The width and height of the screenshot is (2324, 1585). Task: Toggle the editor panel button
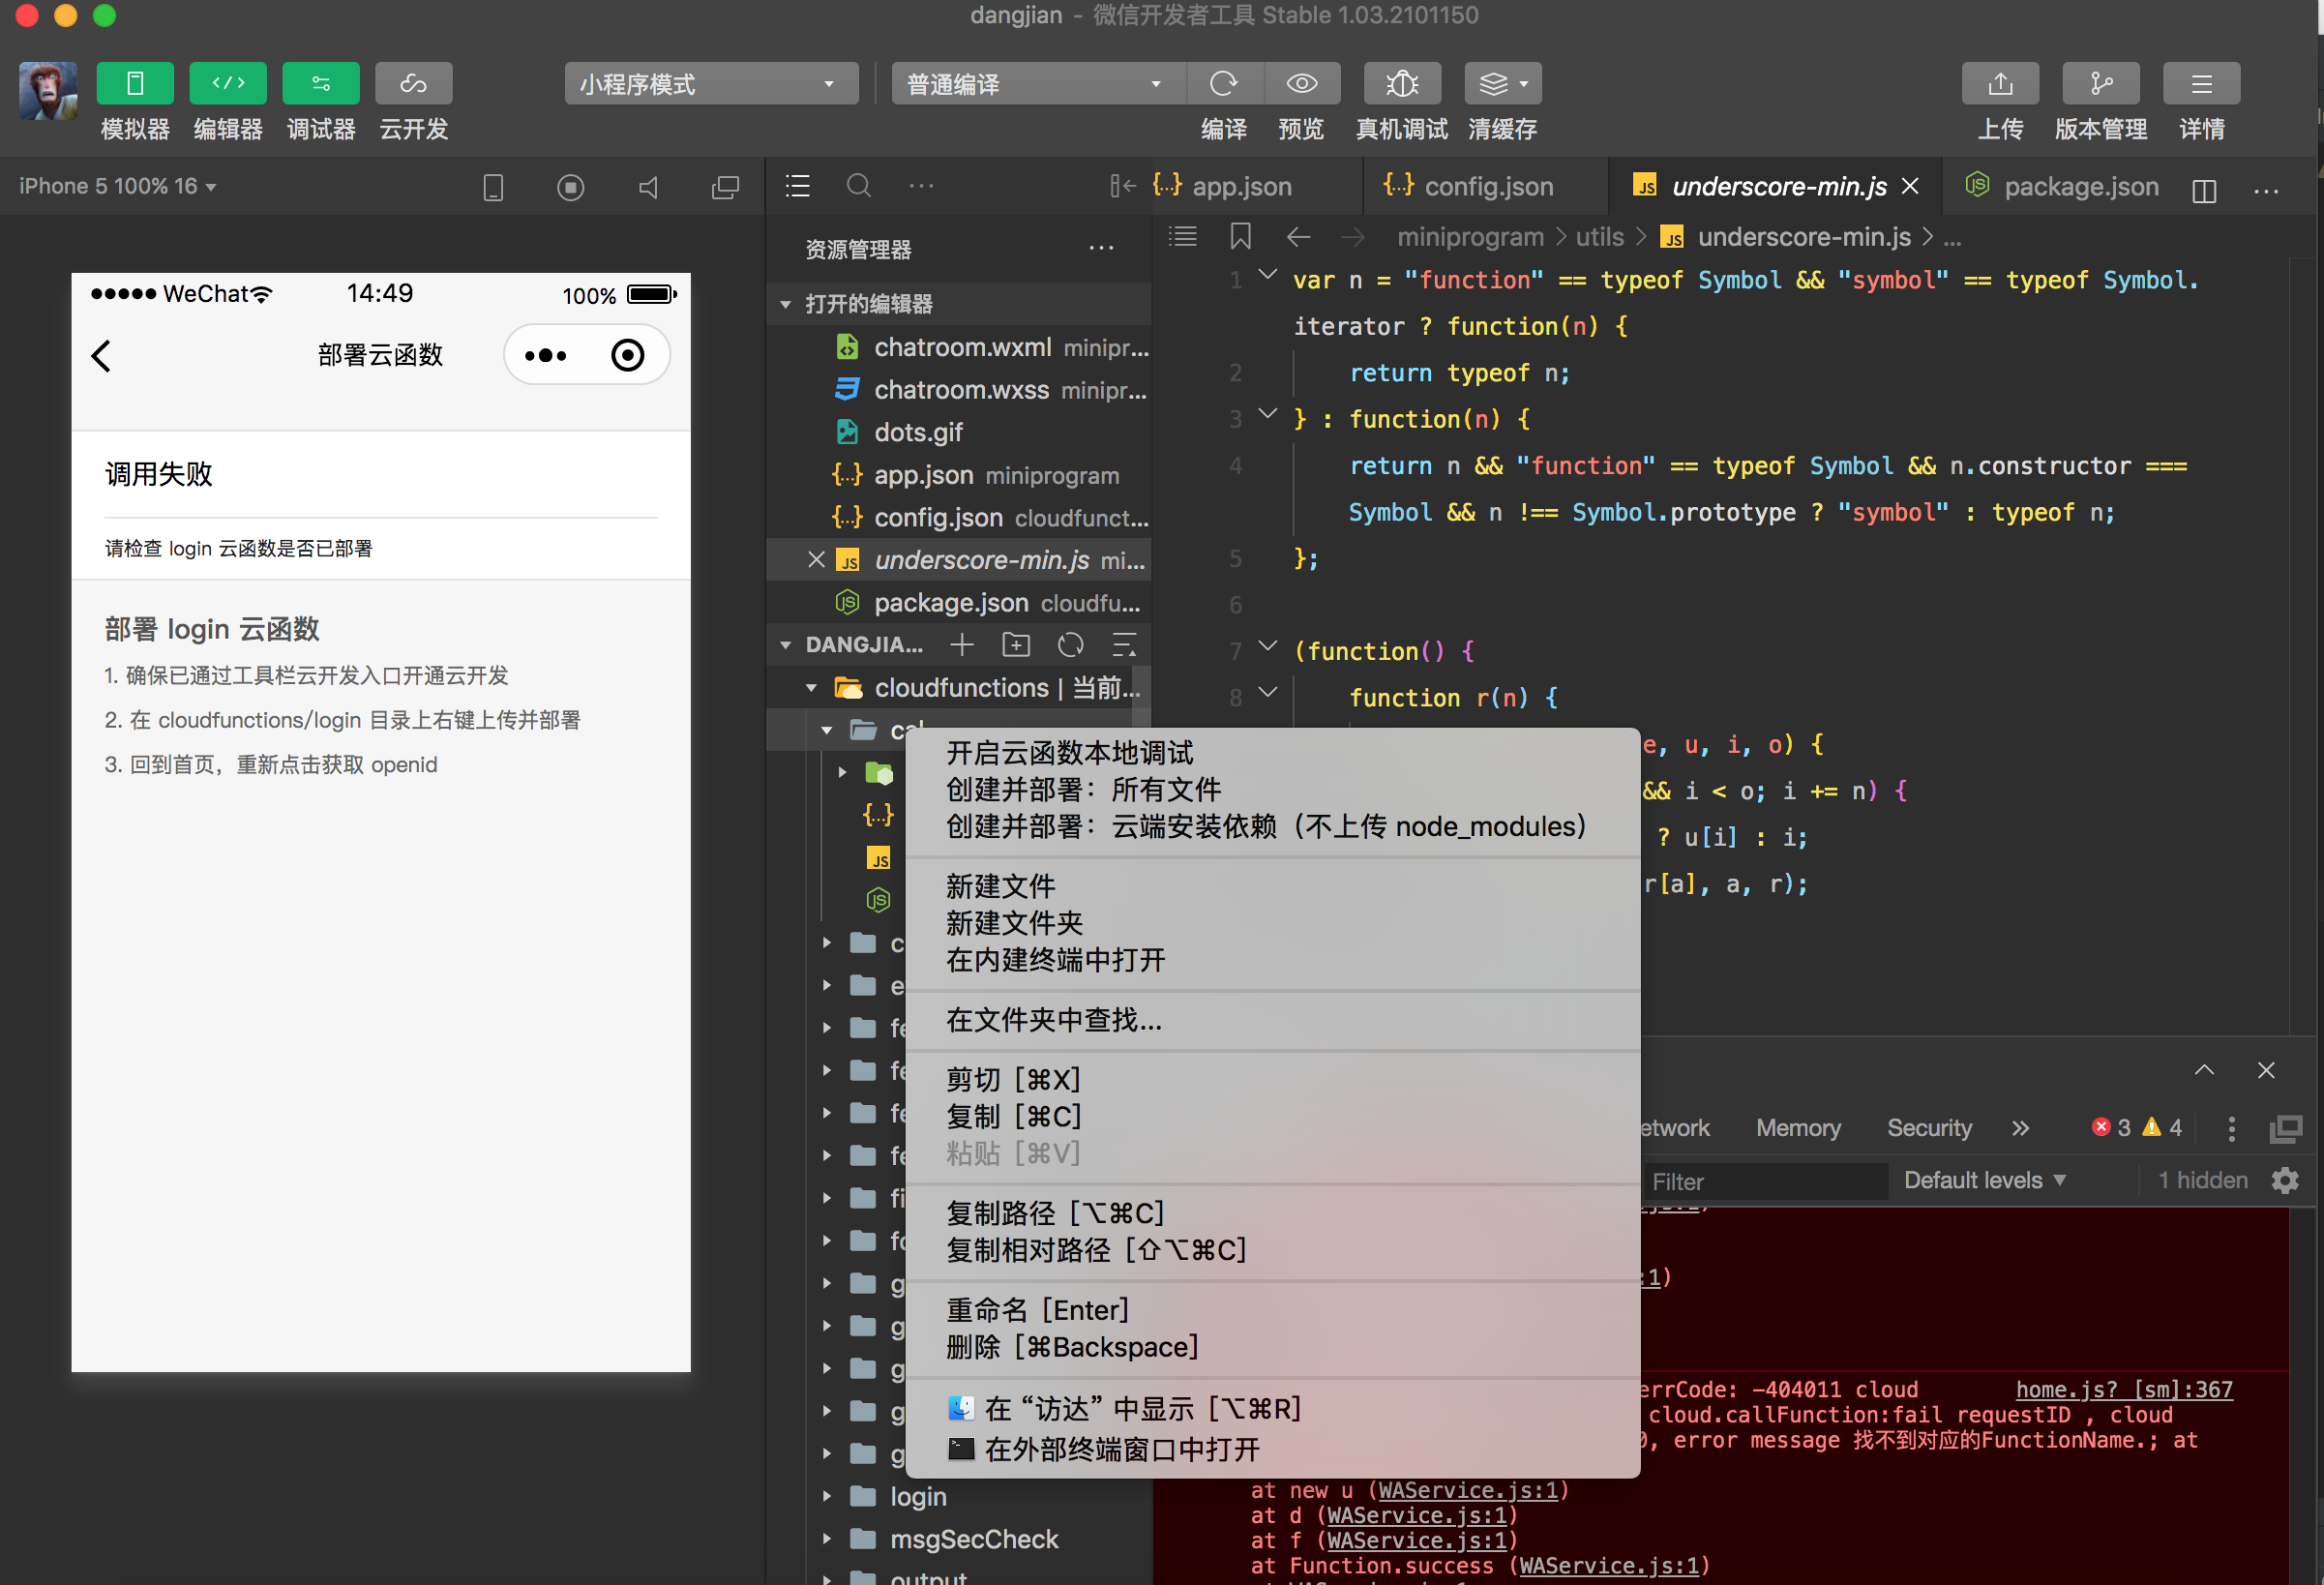(x=228, y=84)
